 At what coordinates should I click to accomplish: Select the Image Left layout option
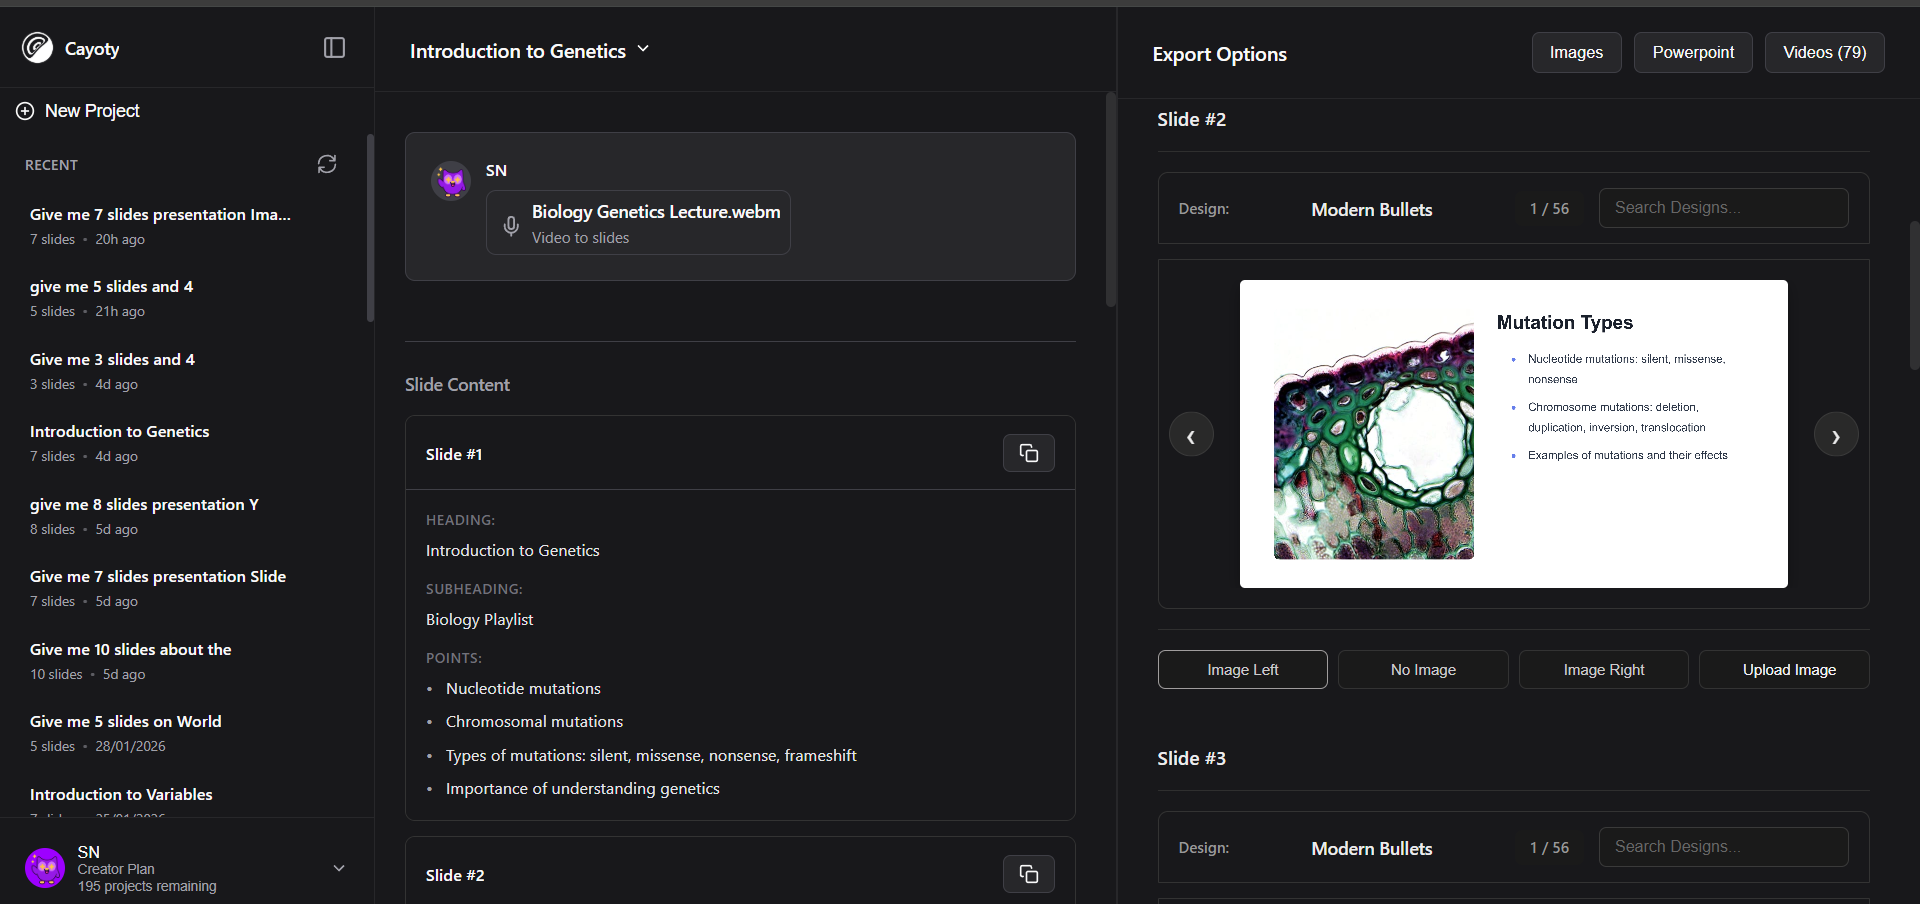1242,669
